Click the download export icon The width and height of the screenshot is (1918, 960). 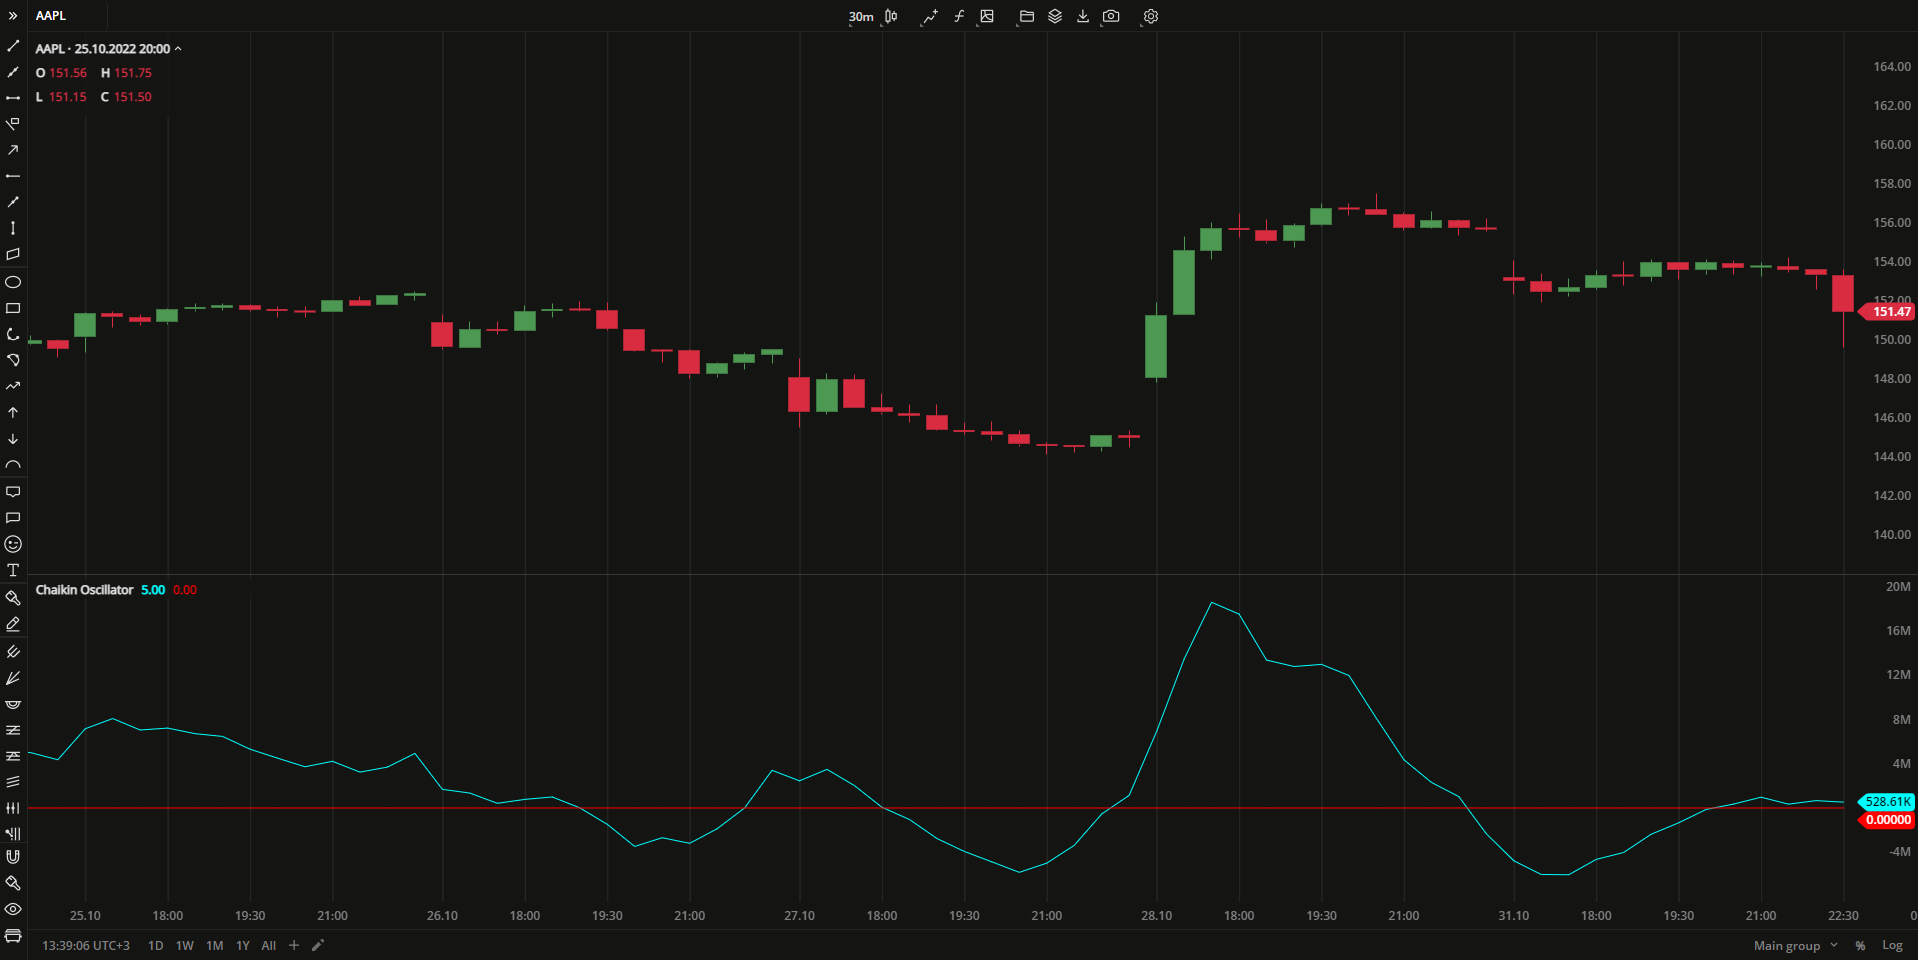1083,16
